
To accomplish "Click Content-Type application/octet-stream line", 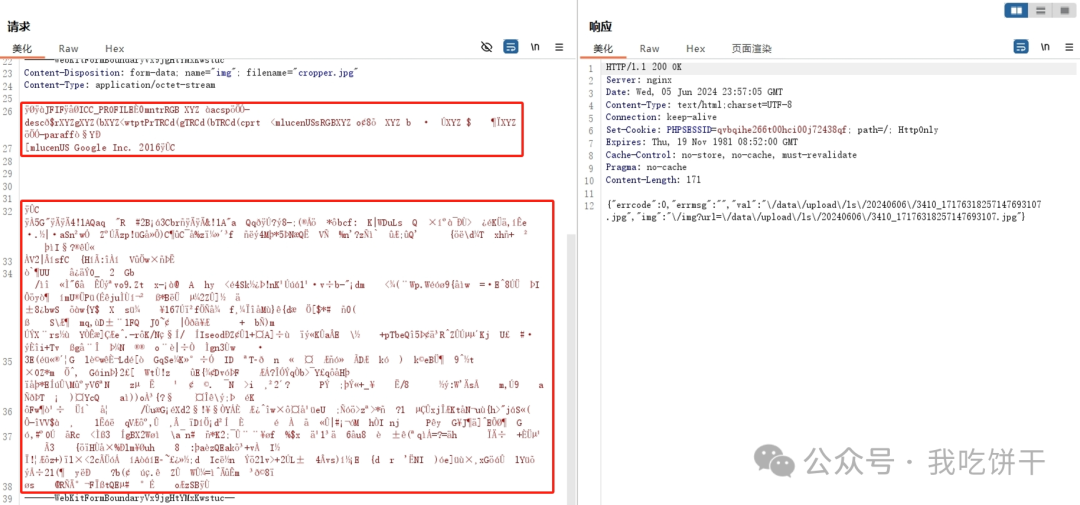I will coord(119,85).
